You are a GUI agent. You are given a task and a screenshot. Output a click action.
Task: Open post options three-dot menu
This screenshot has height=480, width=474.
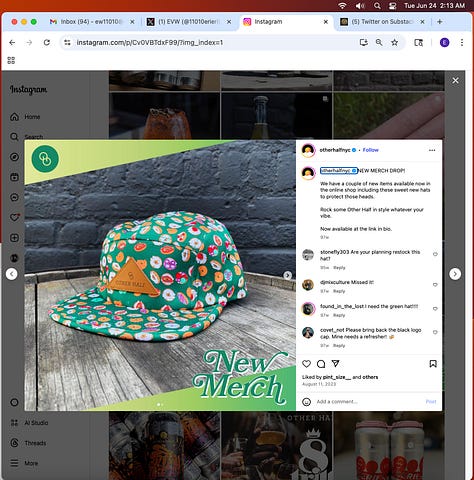coord(432,150)
